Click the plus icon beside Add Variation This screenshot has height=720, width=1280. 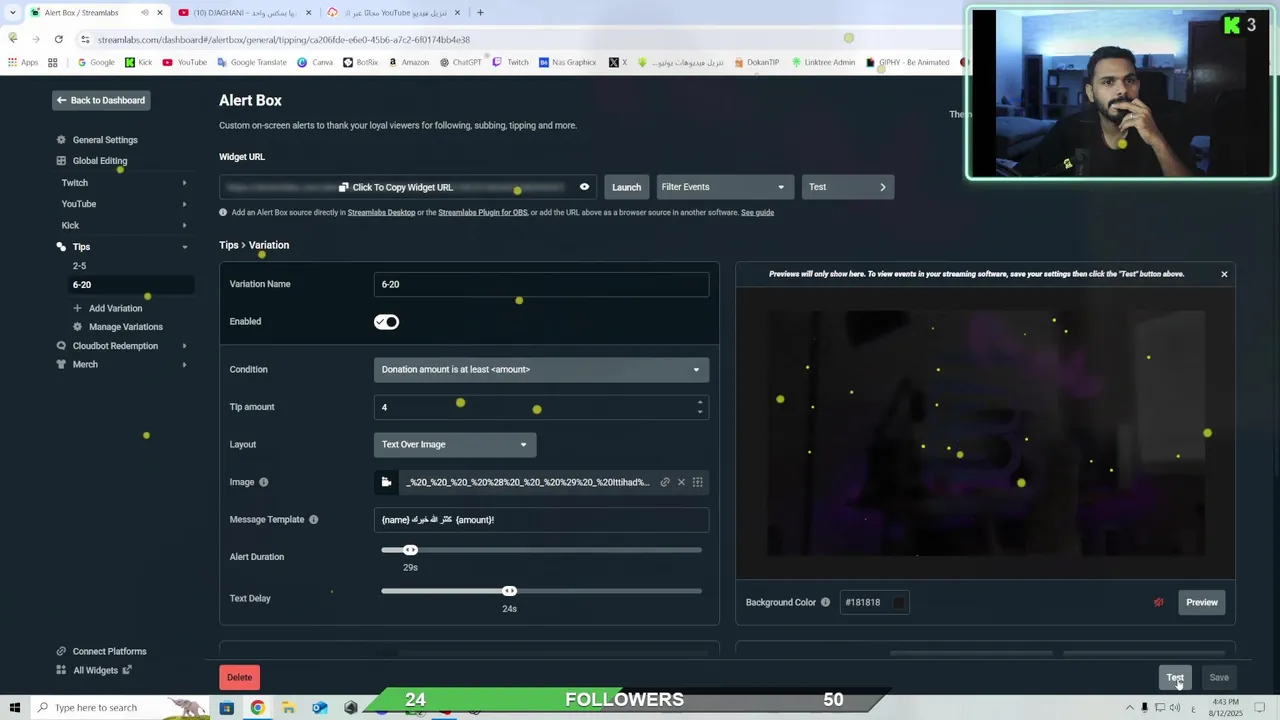point(77,308)
